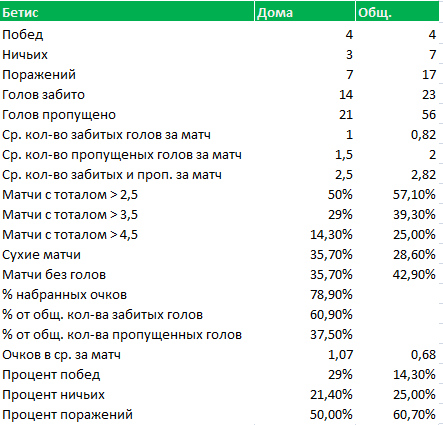
Task: Select the cell with 0,82 average goals scored
Action: click(397, 134)
